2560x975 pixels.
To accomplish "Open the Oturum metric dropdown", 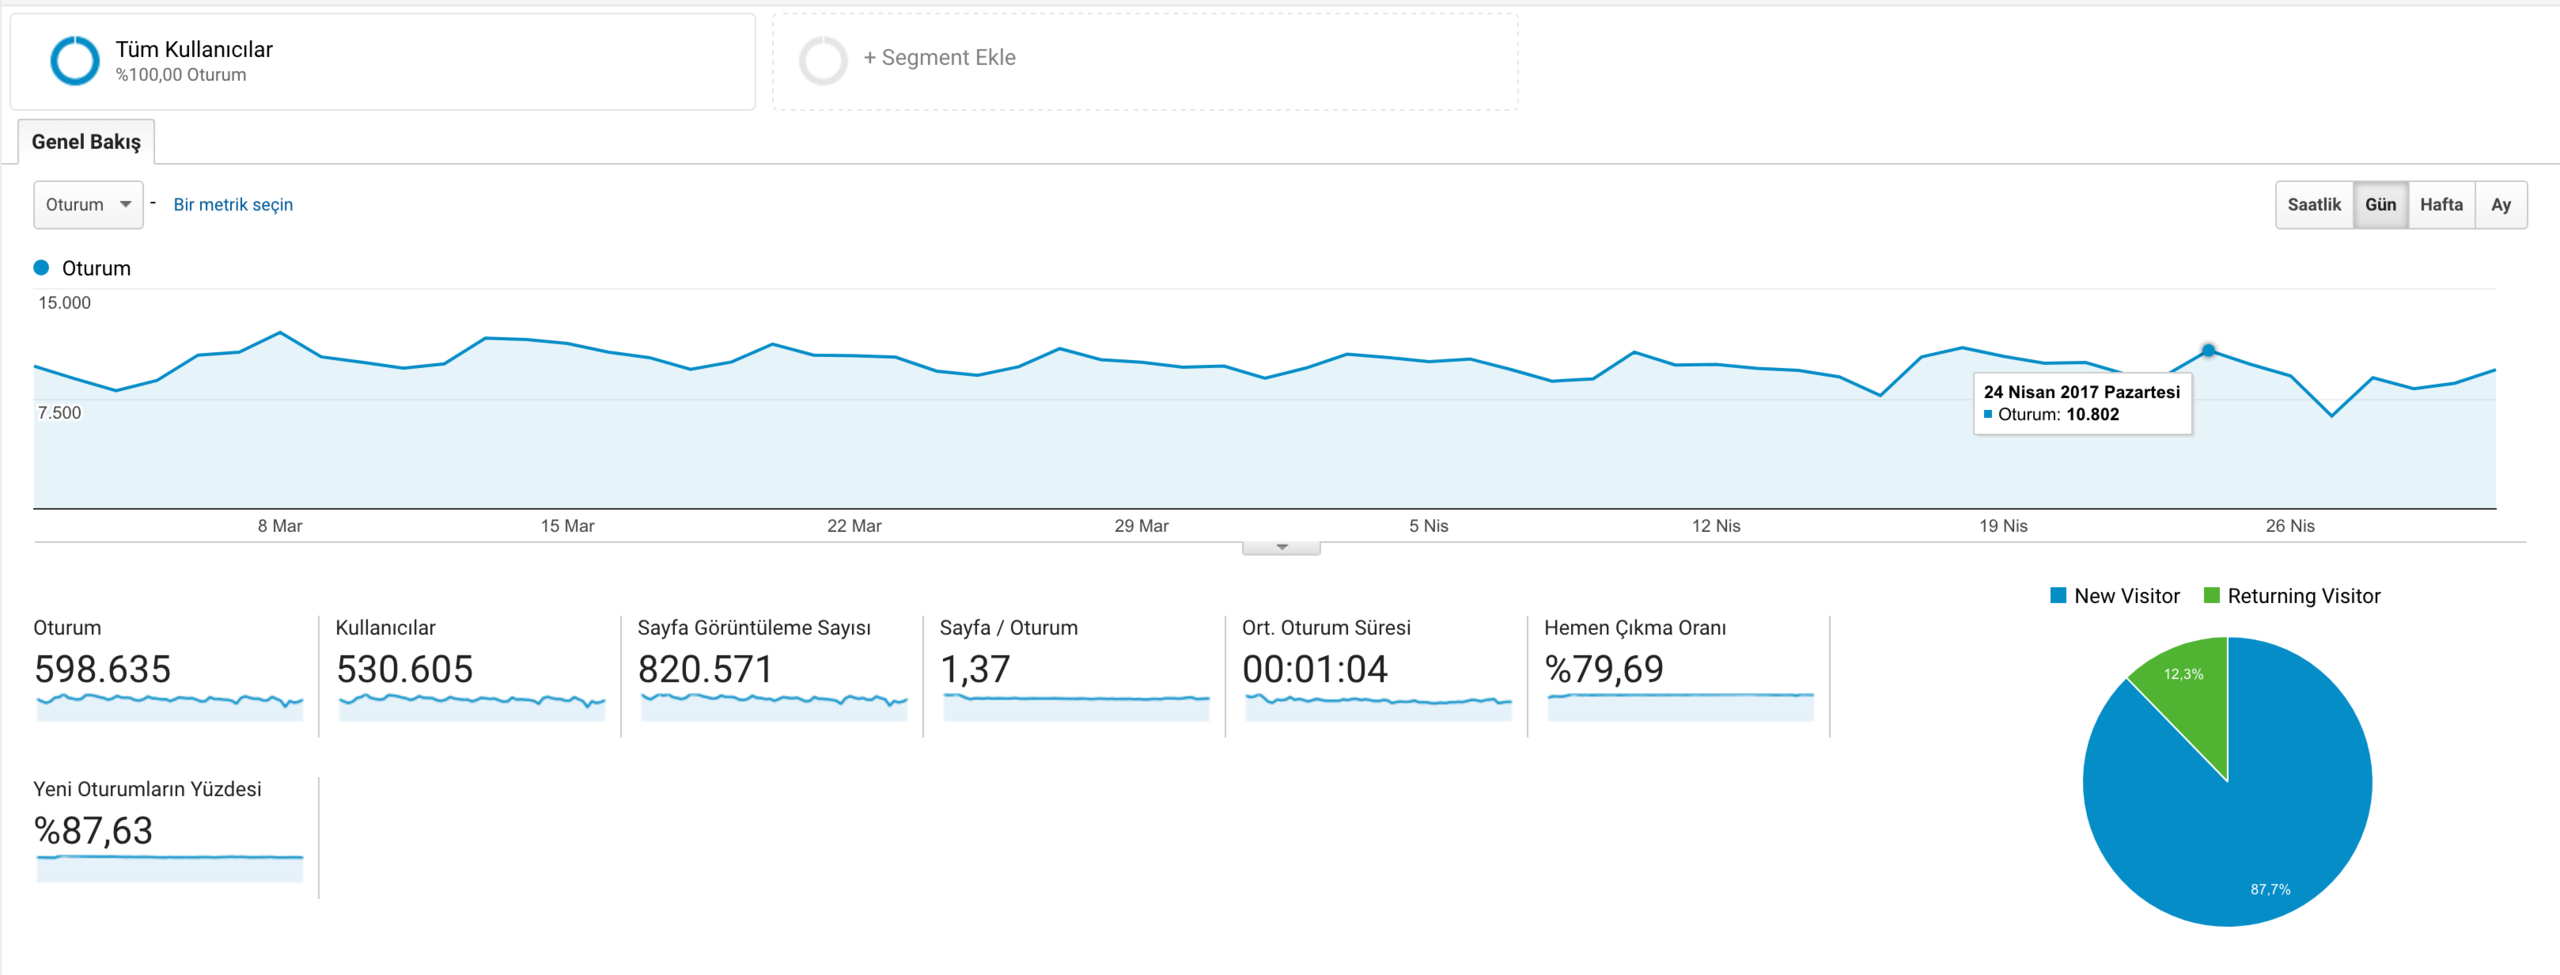I will tap(88, 205).
